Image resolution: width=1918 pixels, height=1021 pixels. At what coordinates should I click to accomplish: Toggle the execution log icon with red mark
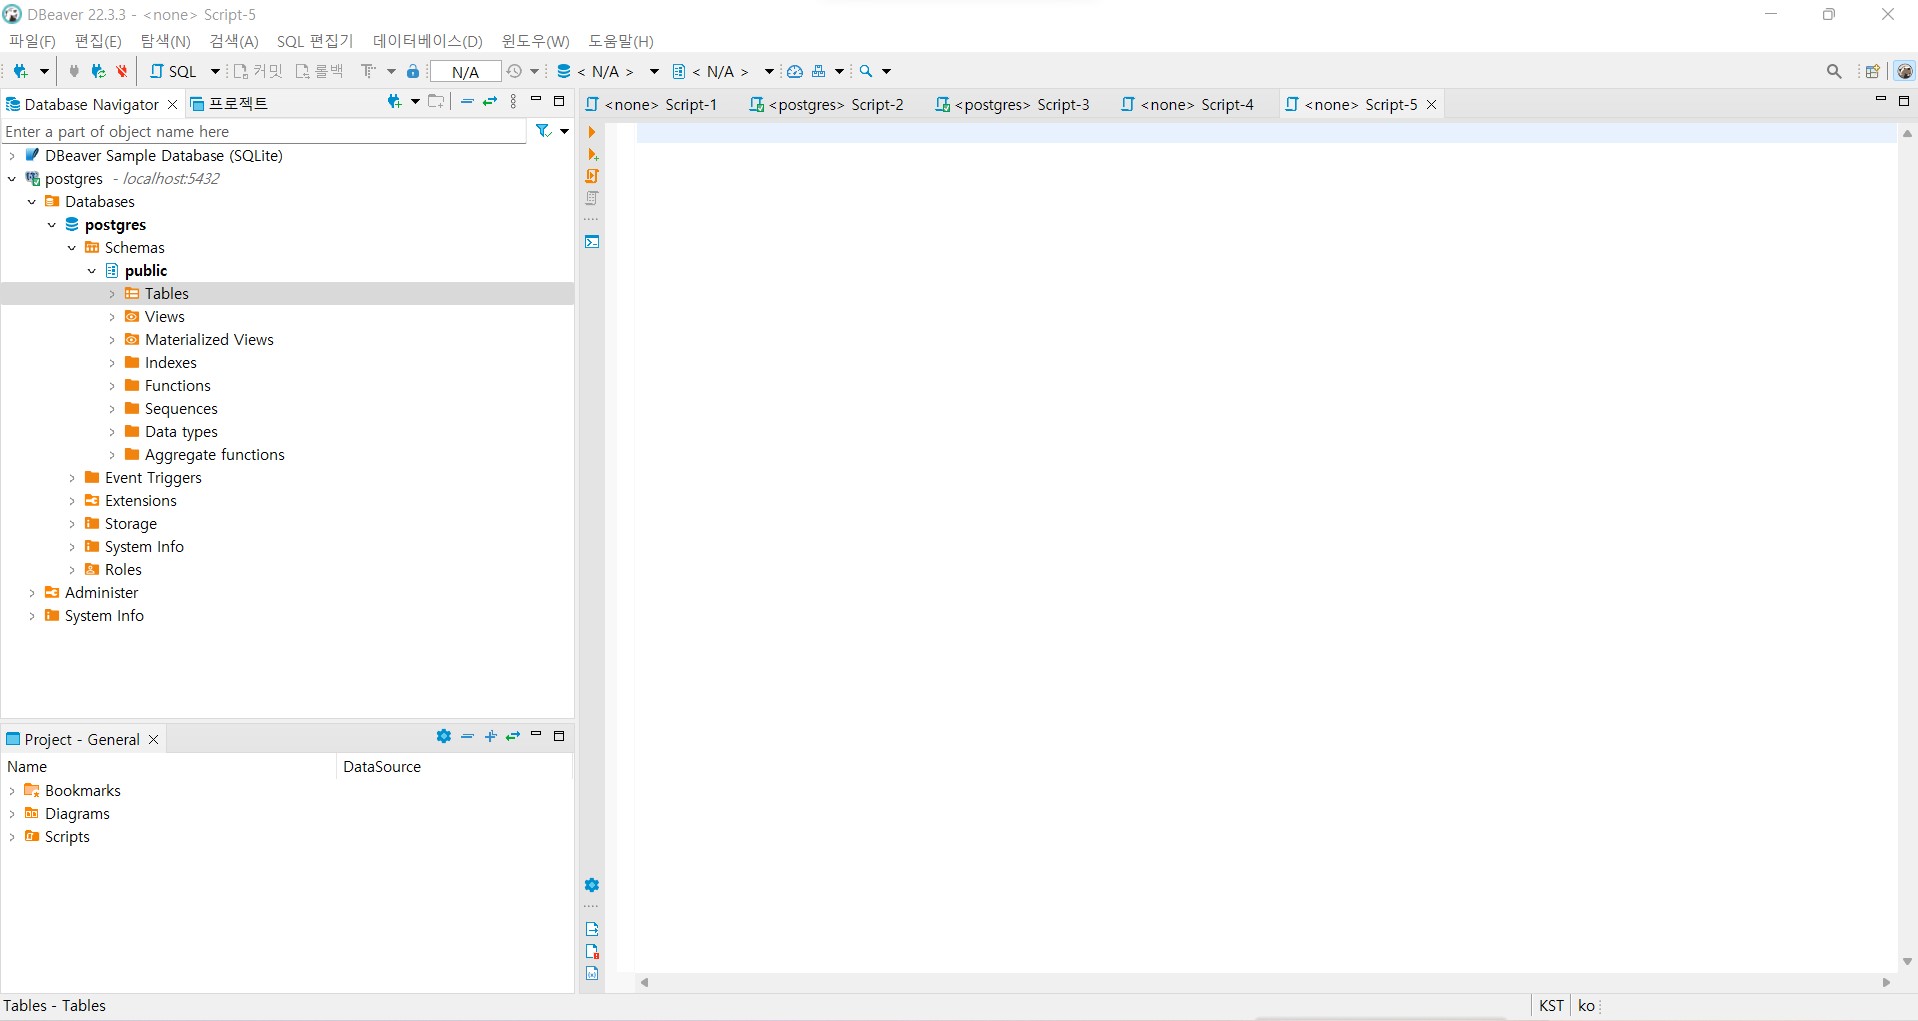(x=592, y=951)
